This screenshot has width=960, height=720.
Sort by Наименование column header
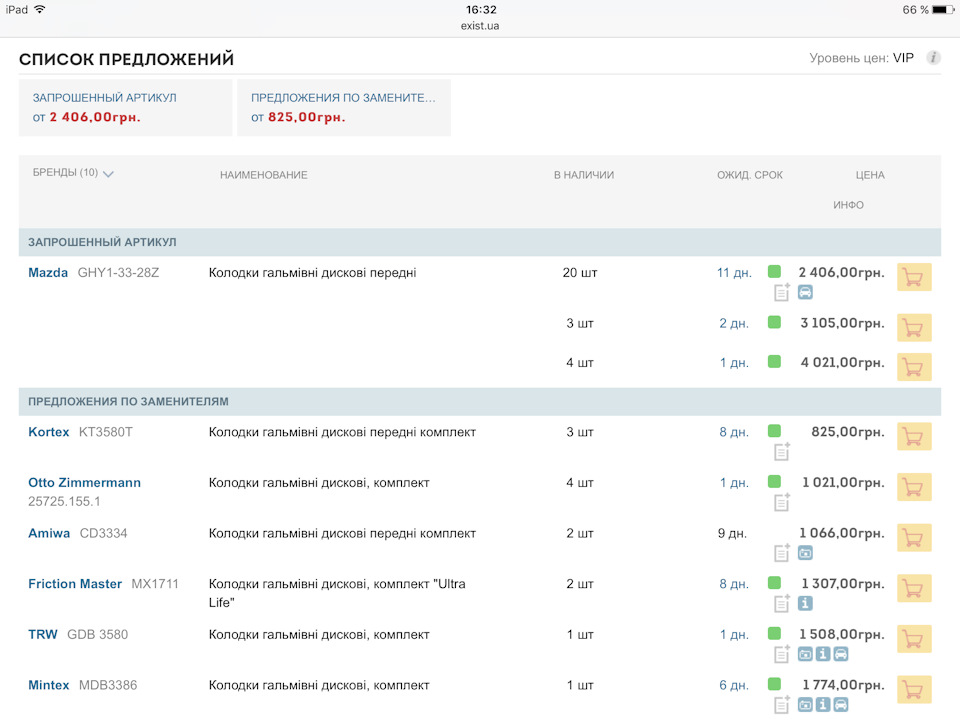pos(264,175)
